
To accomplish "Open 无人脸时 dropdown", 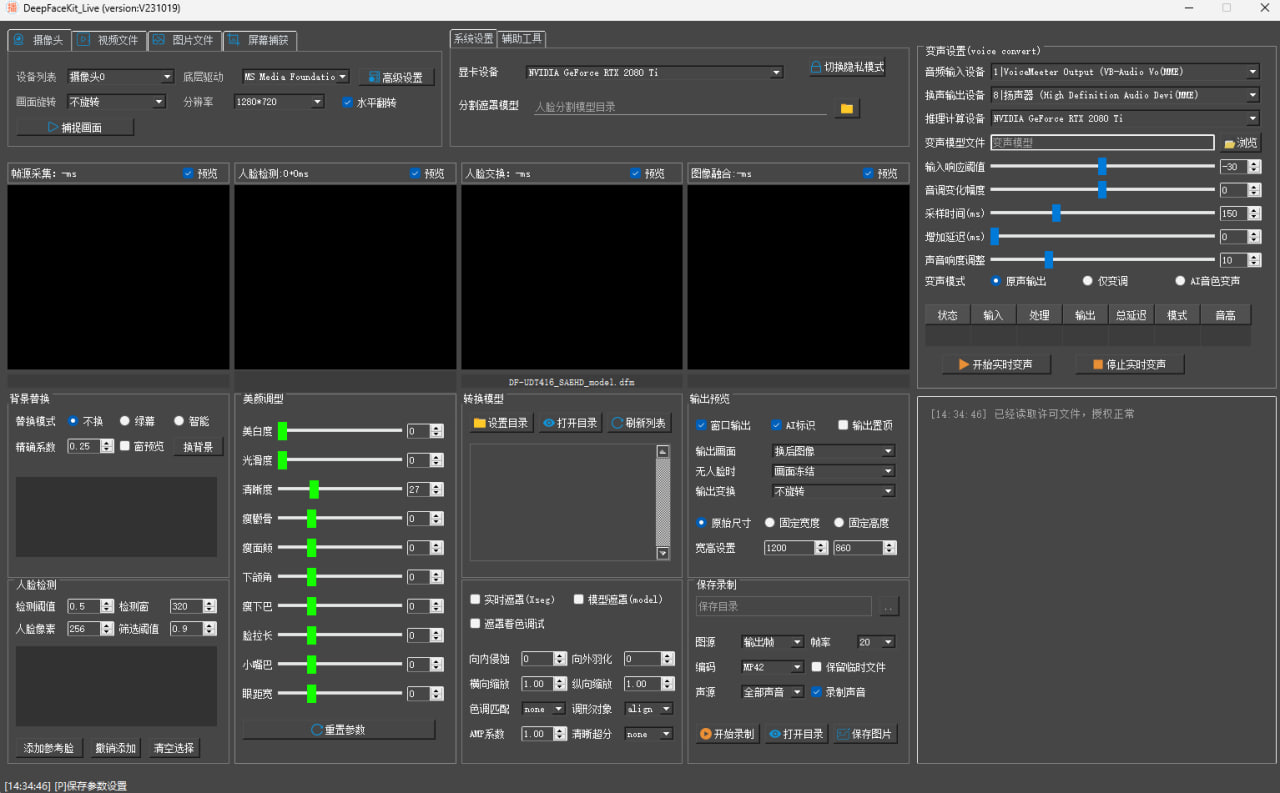I will point(834,471).
